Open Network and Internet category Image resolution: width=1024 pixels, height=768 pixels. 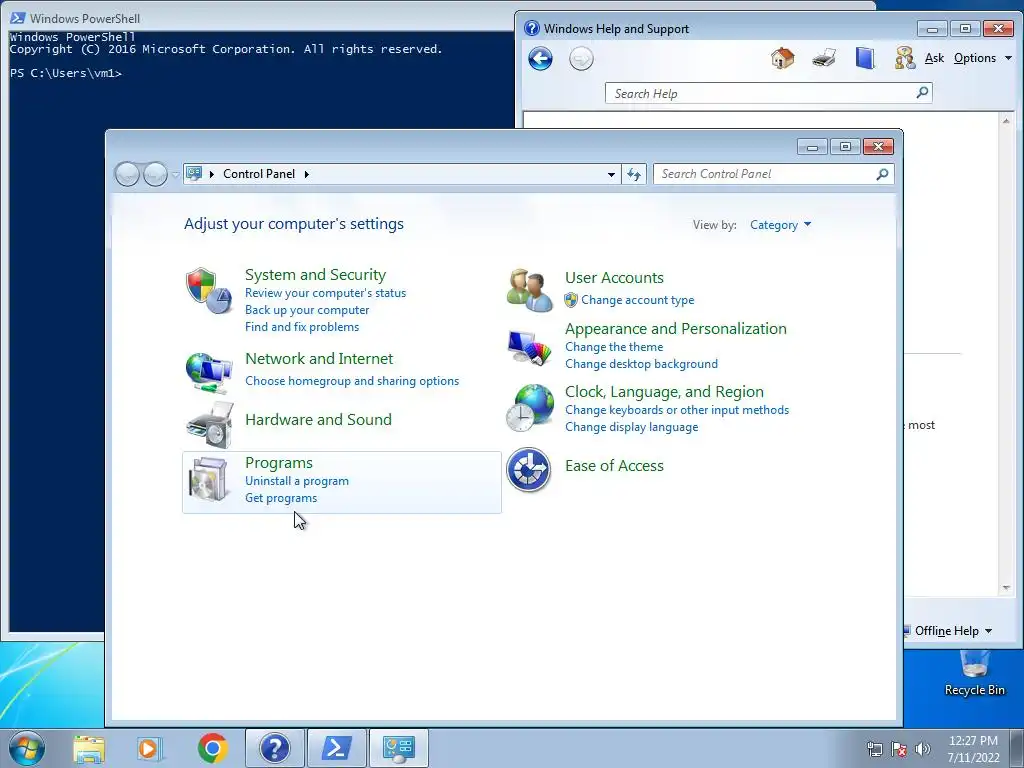point(319,359)
